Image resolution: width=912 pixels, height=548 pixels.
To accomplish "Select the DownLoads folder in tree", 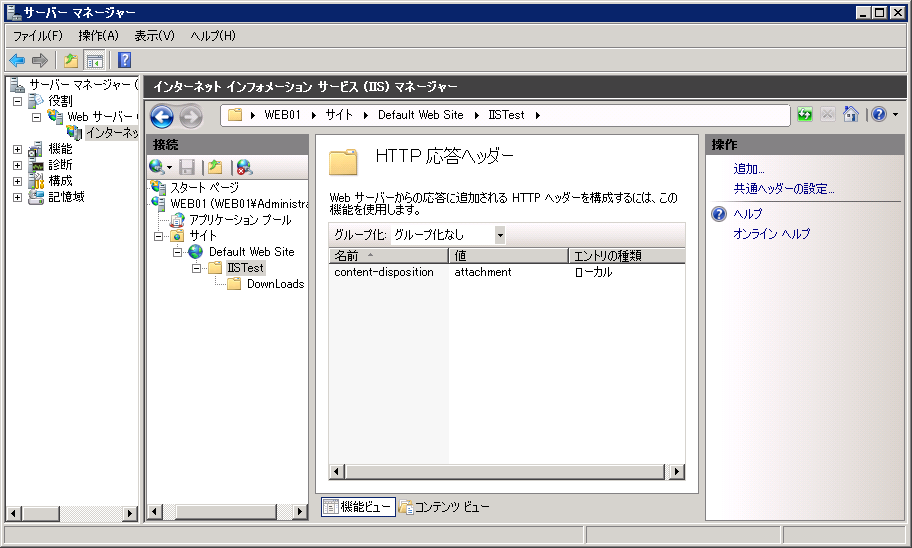I will tap(275, 284).
